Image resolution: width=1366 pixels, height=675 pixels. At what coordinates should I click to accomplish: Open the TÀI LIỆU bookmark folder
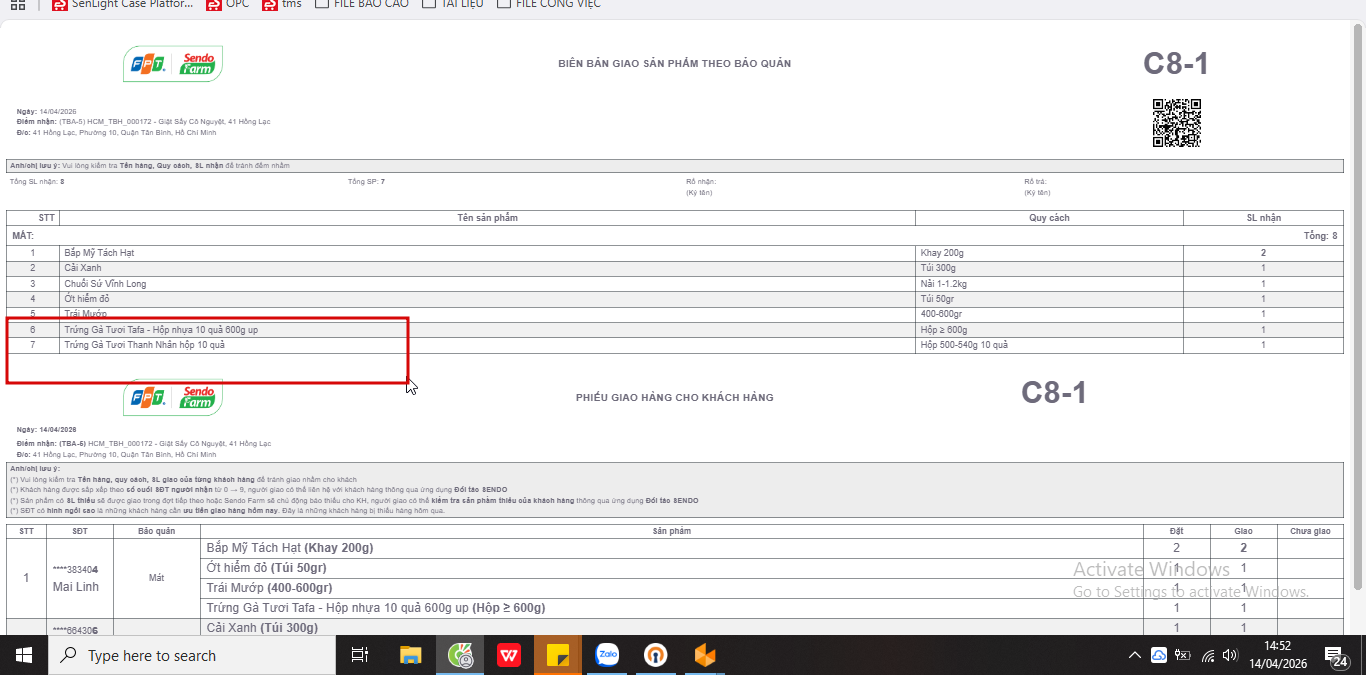[452, 4]
